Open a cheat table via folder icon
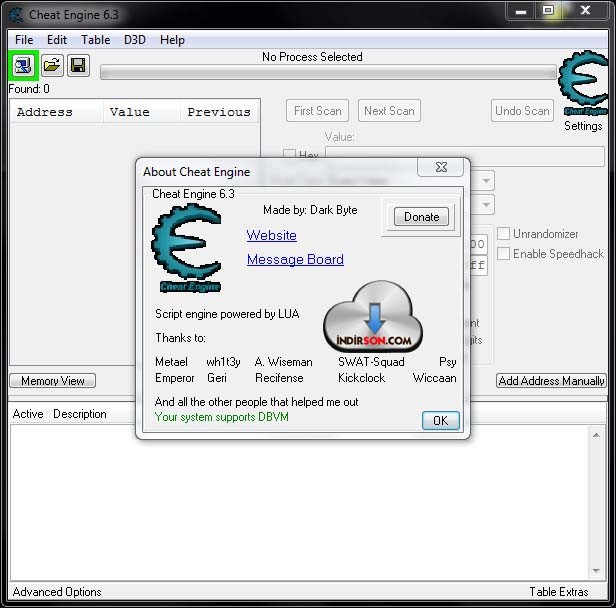Viewport: 616px width, 608px height. coord(52,65)
